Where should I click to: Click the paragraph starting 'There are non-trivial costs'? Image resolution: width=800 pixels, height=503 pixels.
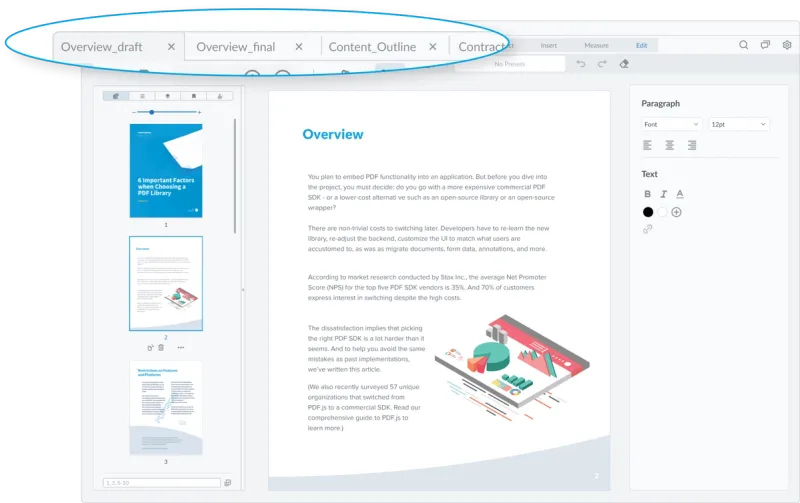(x=428, y=238)
